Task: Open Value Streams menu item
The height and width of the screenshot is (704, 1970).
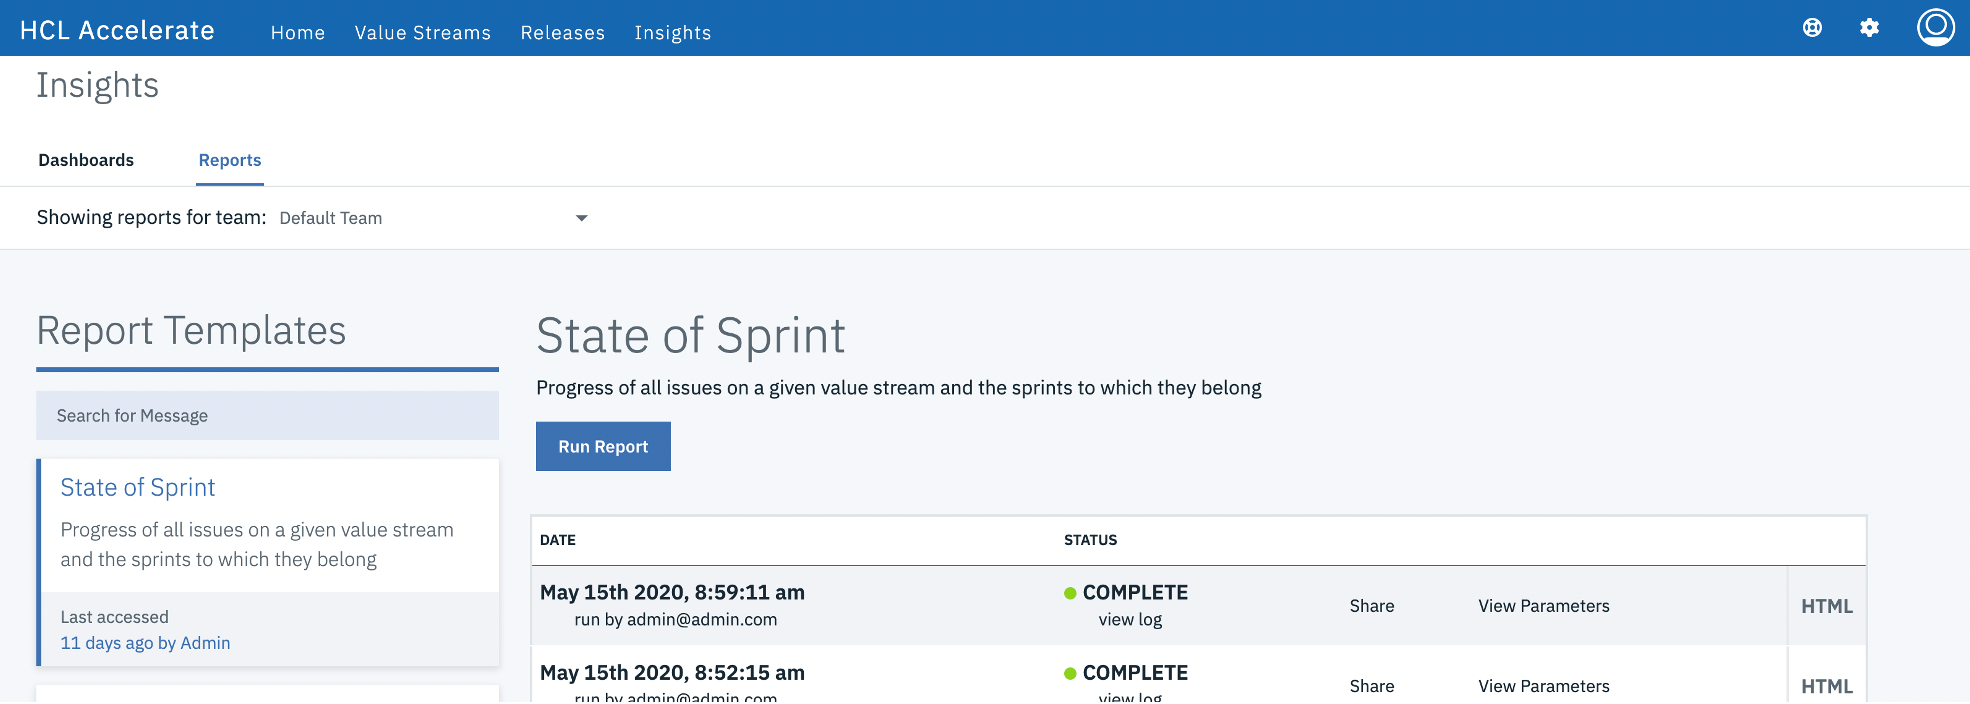Action: pyautogui.click(x=422, y=33)
